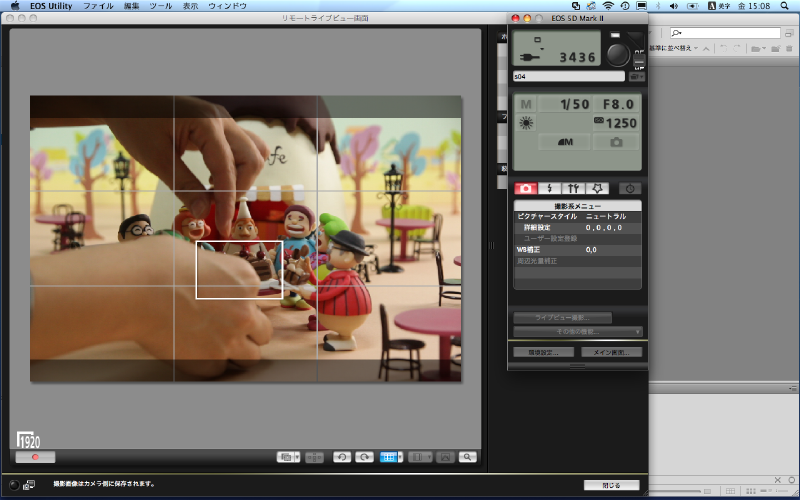The width and height of the screenshot is (800, 500).
Task: Open the wrench setup menu tab
Action: tap(573, 188)
